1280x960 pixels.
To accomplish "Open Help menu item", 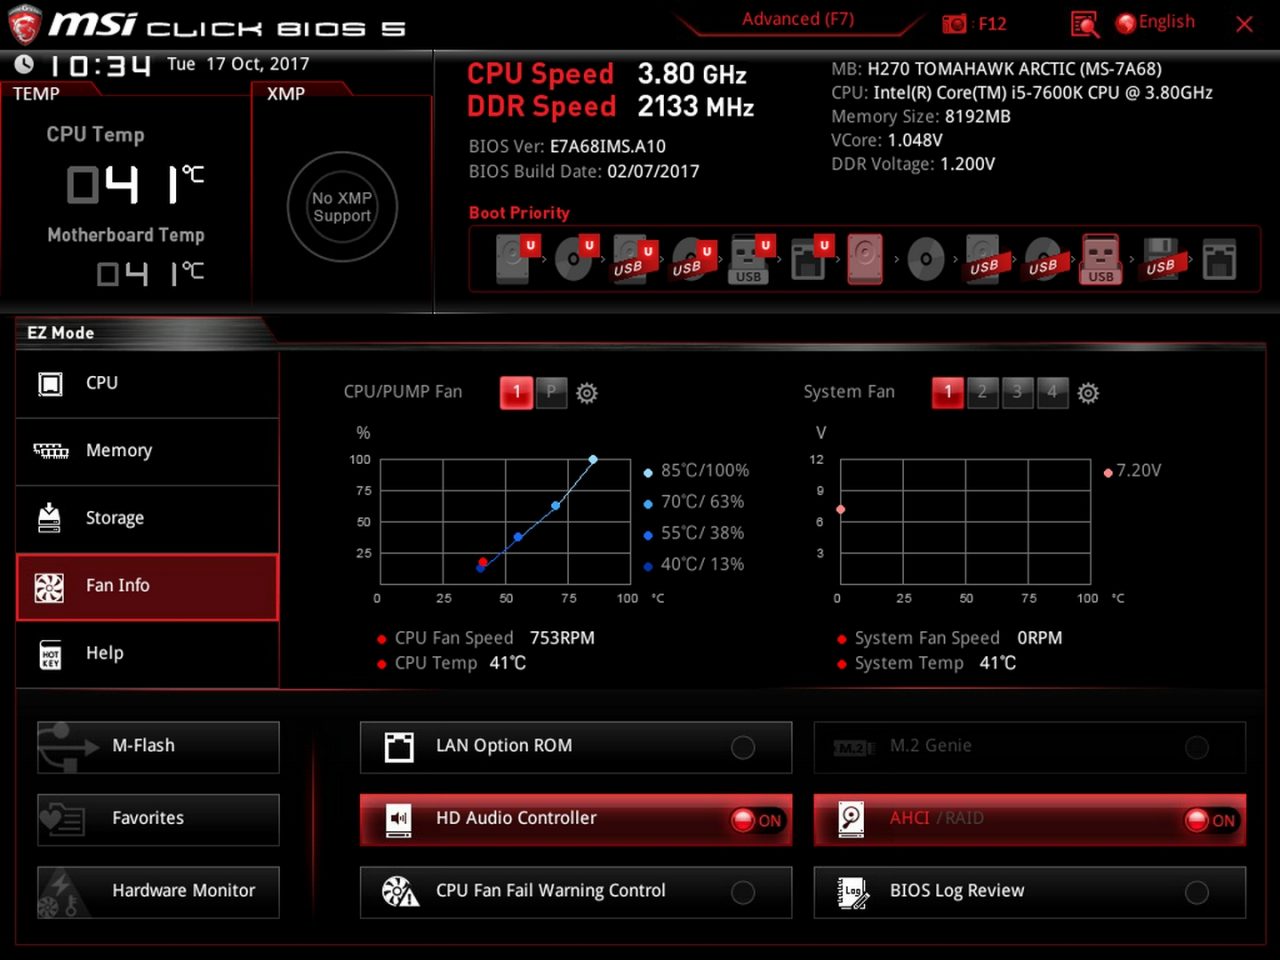I will click(x=147, y=654).
